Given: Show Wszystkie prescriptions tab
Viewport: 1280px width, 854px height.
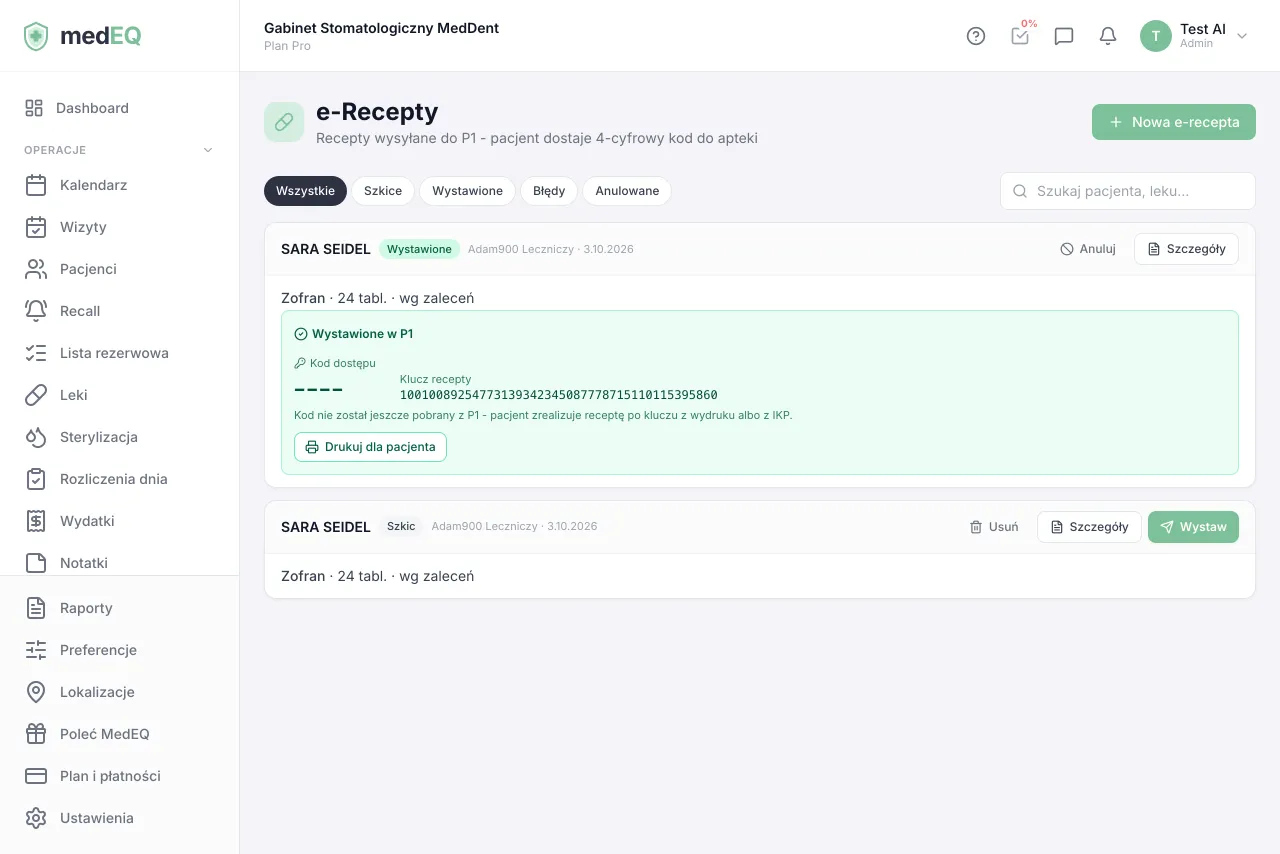Looking at the screenshot, I should point(305,191).
